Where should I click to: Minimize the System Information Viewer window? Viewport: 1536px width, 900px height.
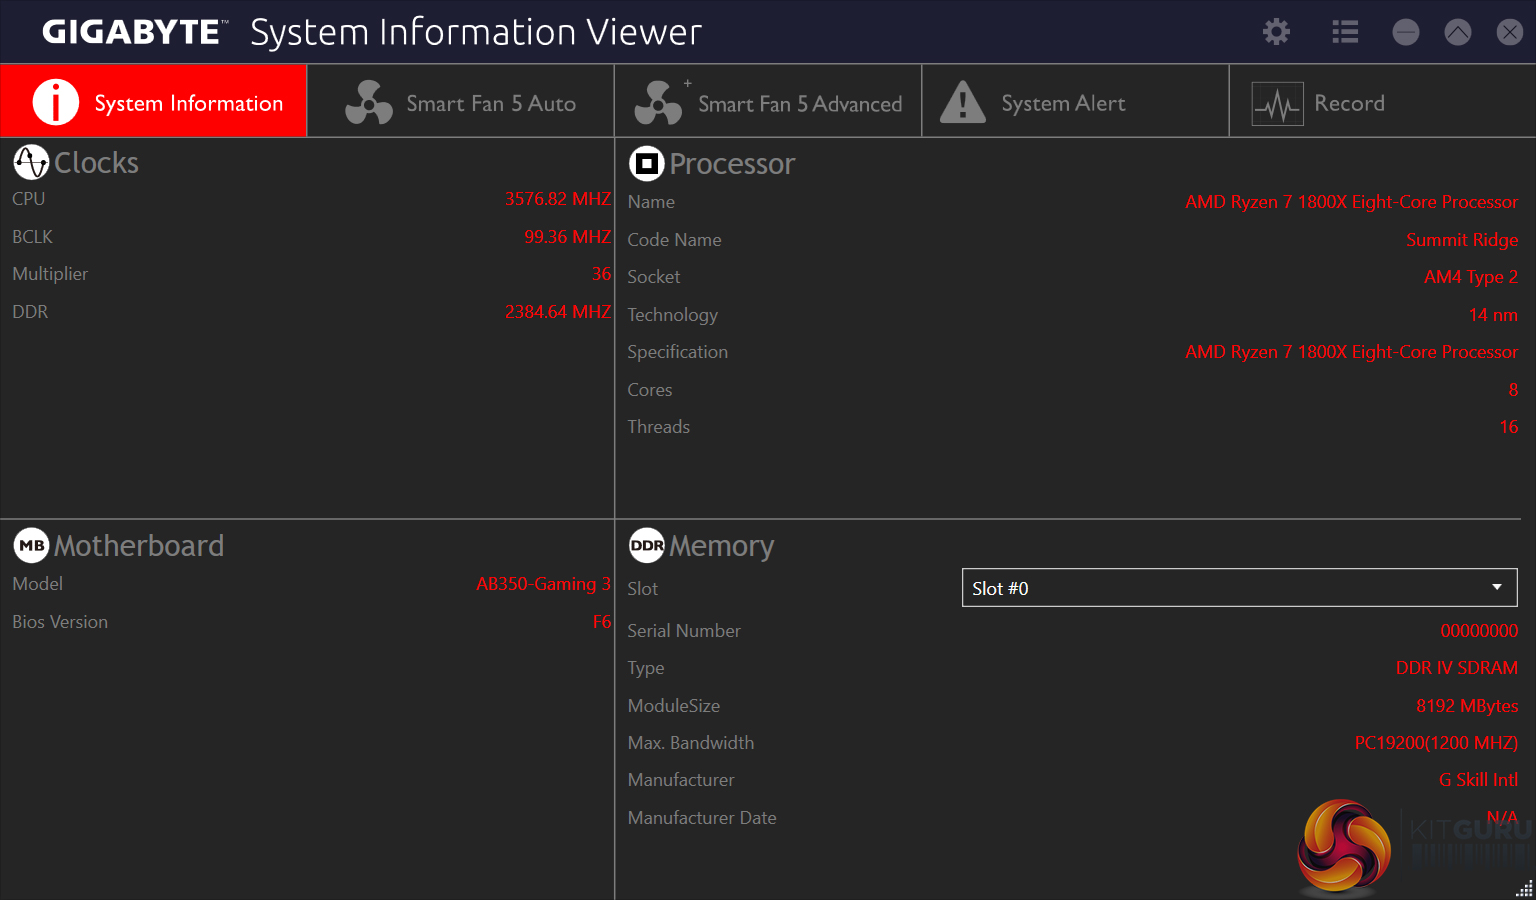pyautogui.click(x=1405, y=32)
